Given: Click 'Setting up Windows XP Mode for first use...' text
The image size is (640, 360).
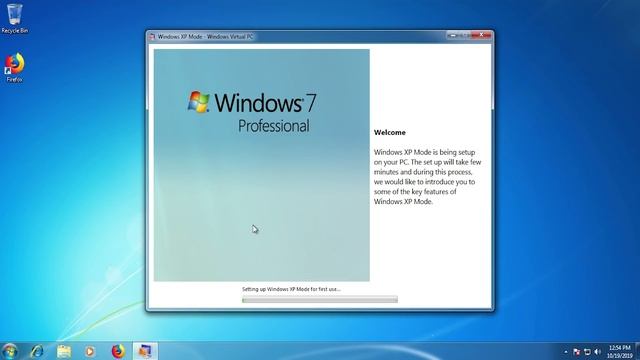Looking at the screenshot, I should pos(291,289).
